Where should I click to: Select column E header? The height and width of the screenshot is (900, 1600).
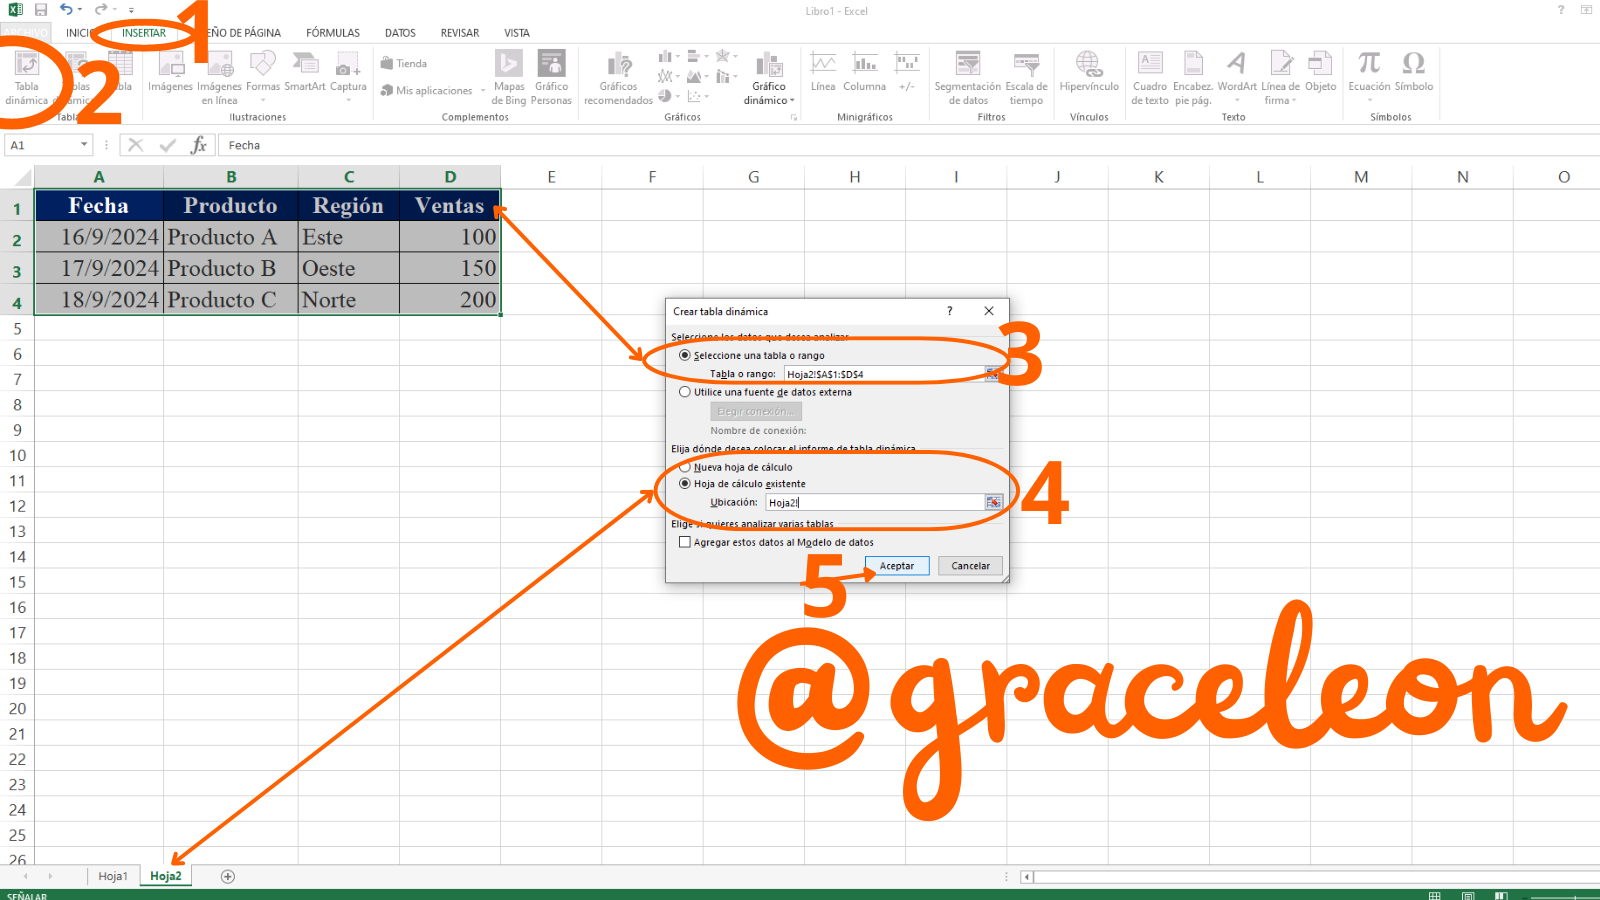[x=551, y=177]
